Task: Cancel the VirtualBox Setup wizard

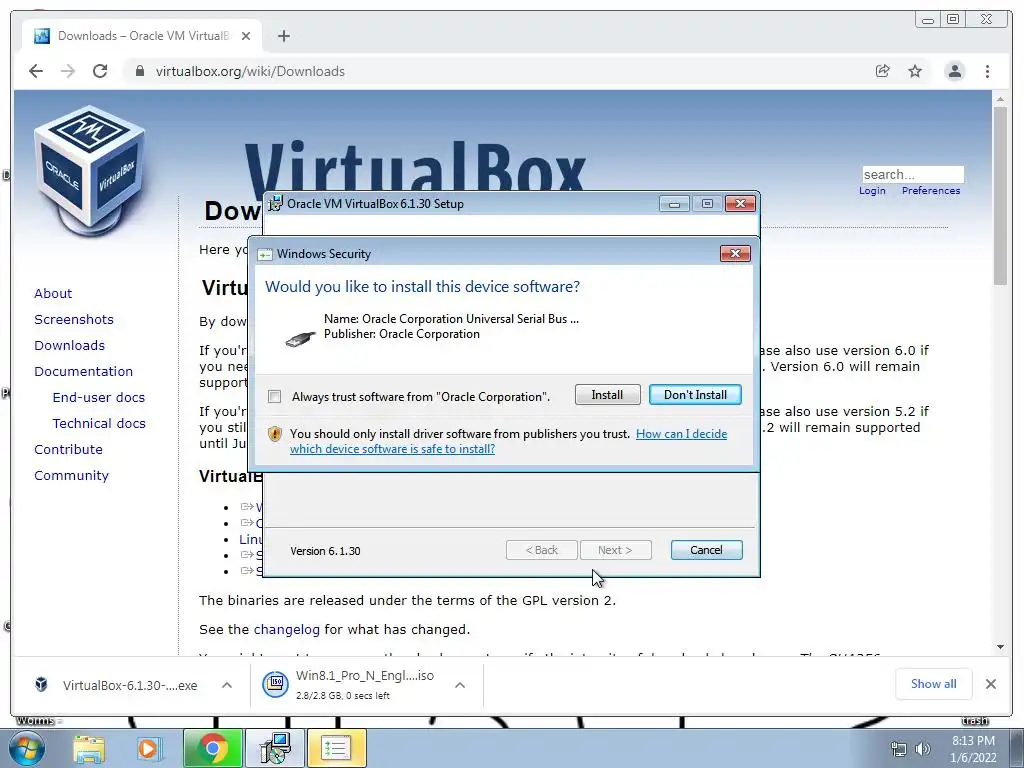Action: (706, 550)
